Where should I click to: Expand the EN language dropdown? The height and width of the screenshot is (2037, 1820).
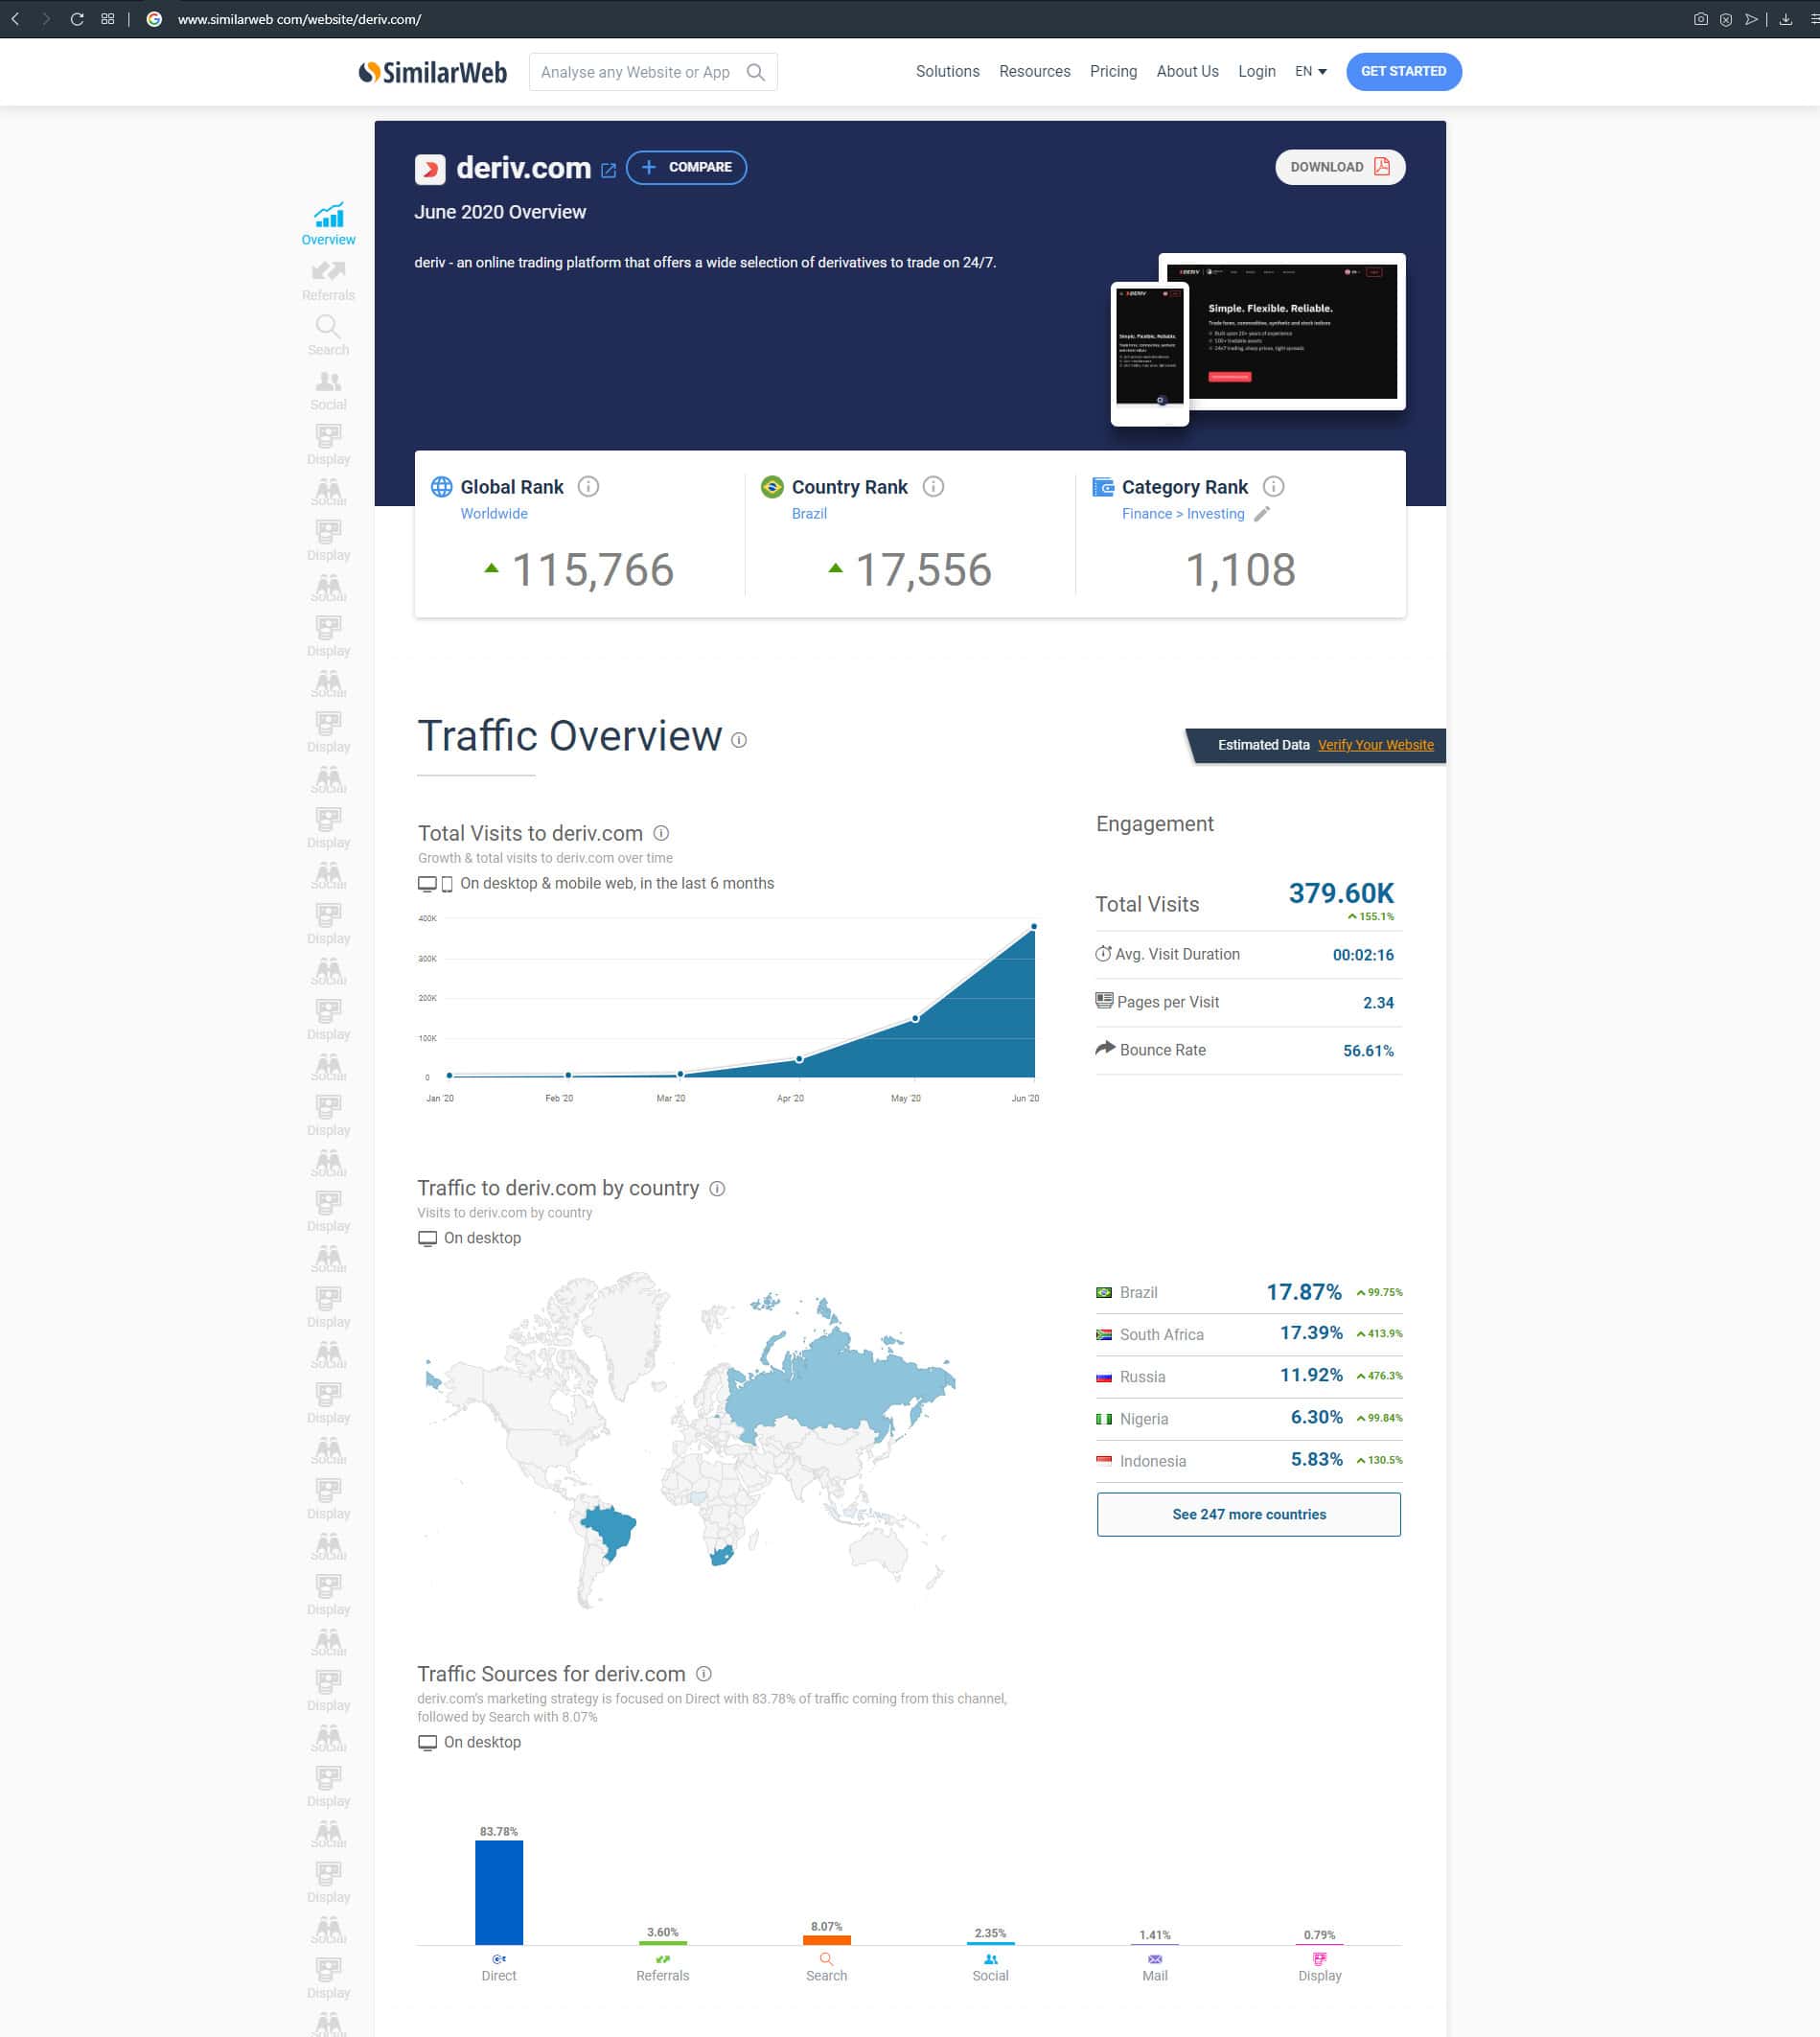pyautogui.click(x=1310, y=72)
